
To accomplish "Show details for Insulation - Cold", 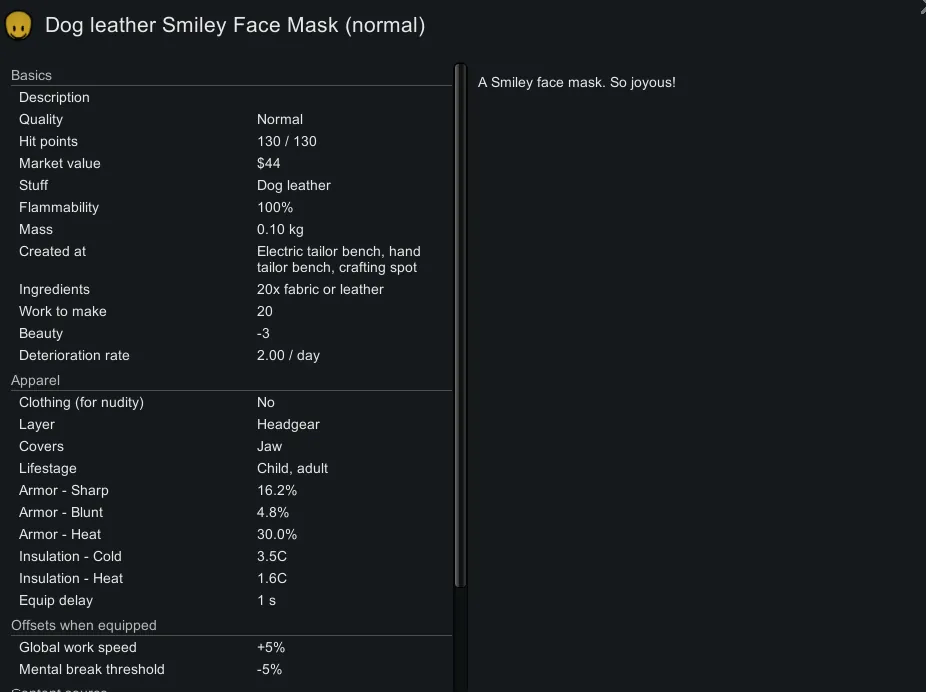I will (x=232, y=556).
